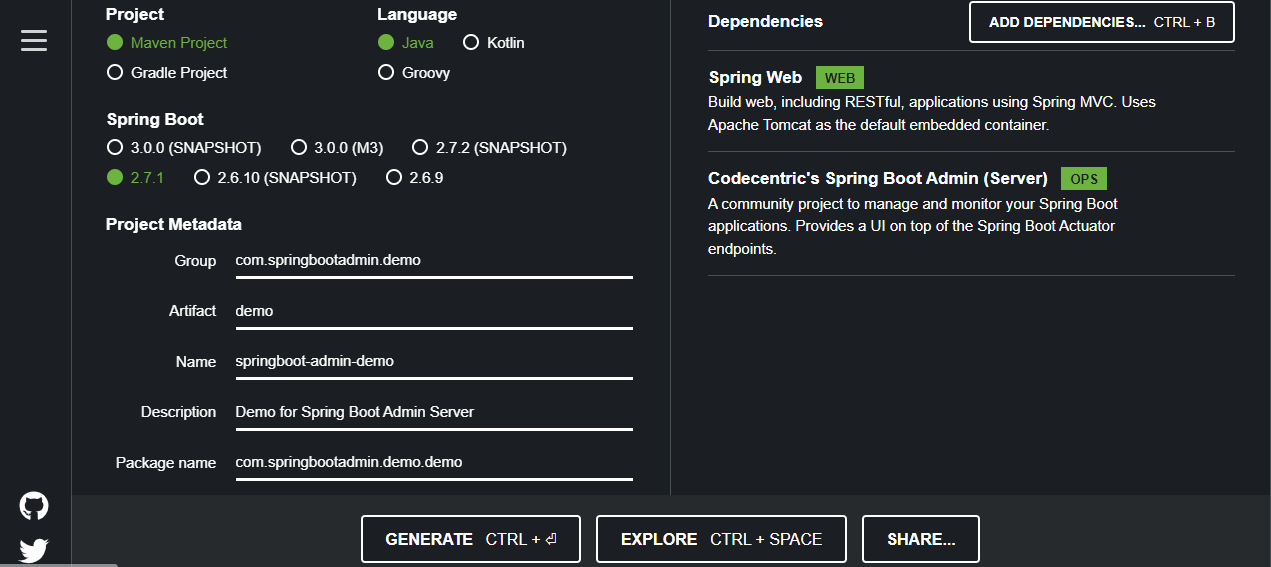Select Spring Boot 3.0.0 (M3)
Screen dimensions: 1271x567
pyautogui.click(x=299, y=148)
